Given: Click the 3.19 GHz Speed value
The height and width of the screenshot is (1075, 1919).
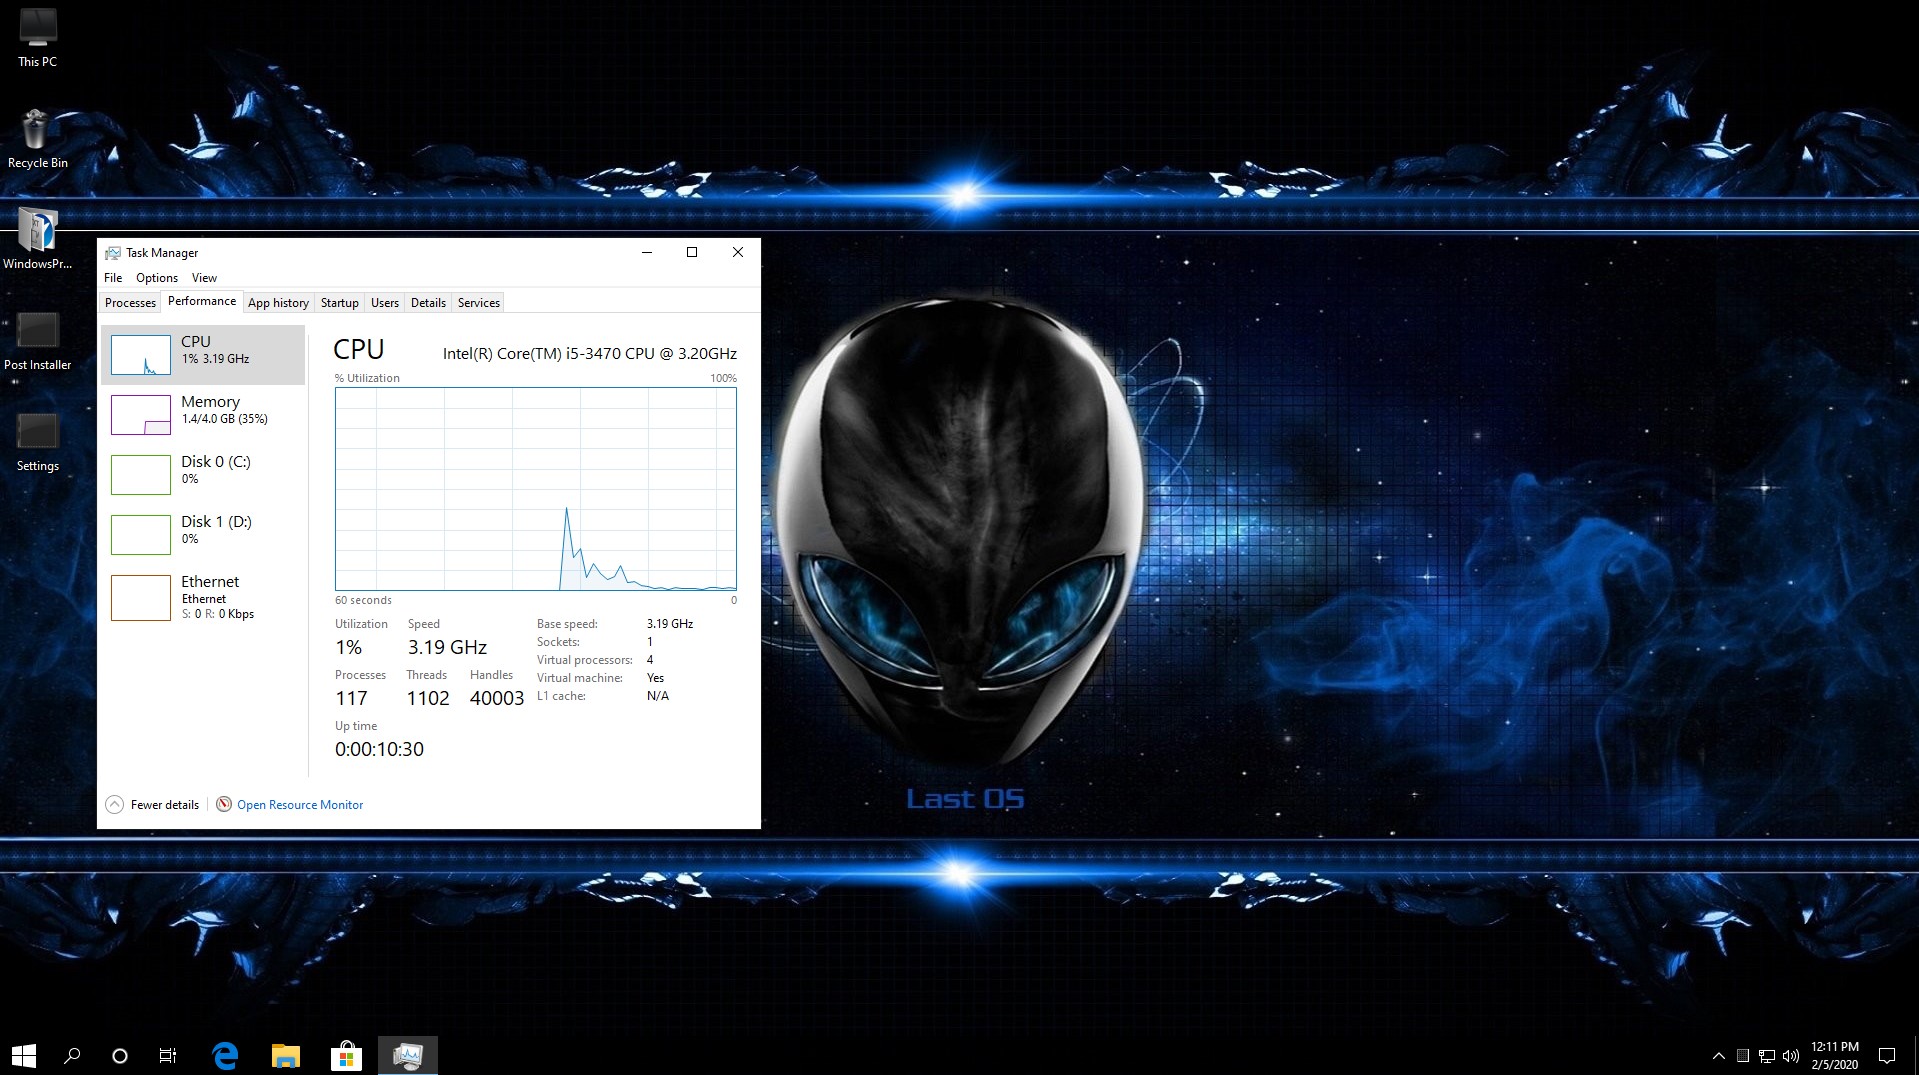Looking at the screenshot, I should pyautogui.click(x=447, y=648).
